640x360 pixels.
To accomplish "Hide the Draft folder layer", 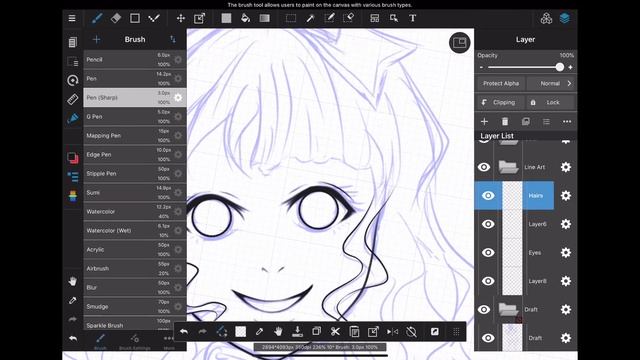I will (x=484, y=309).
